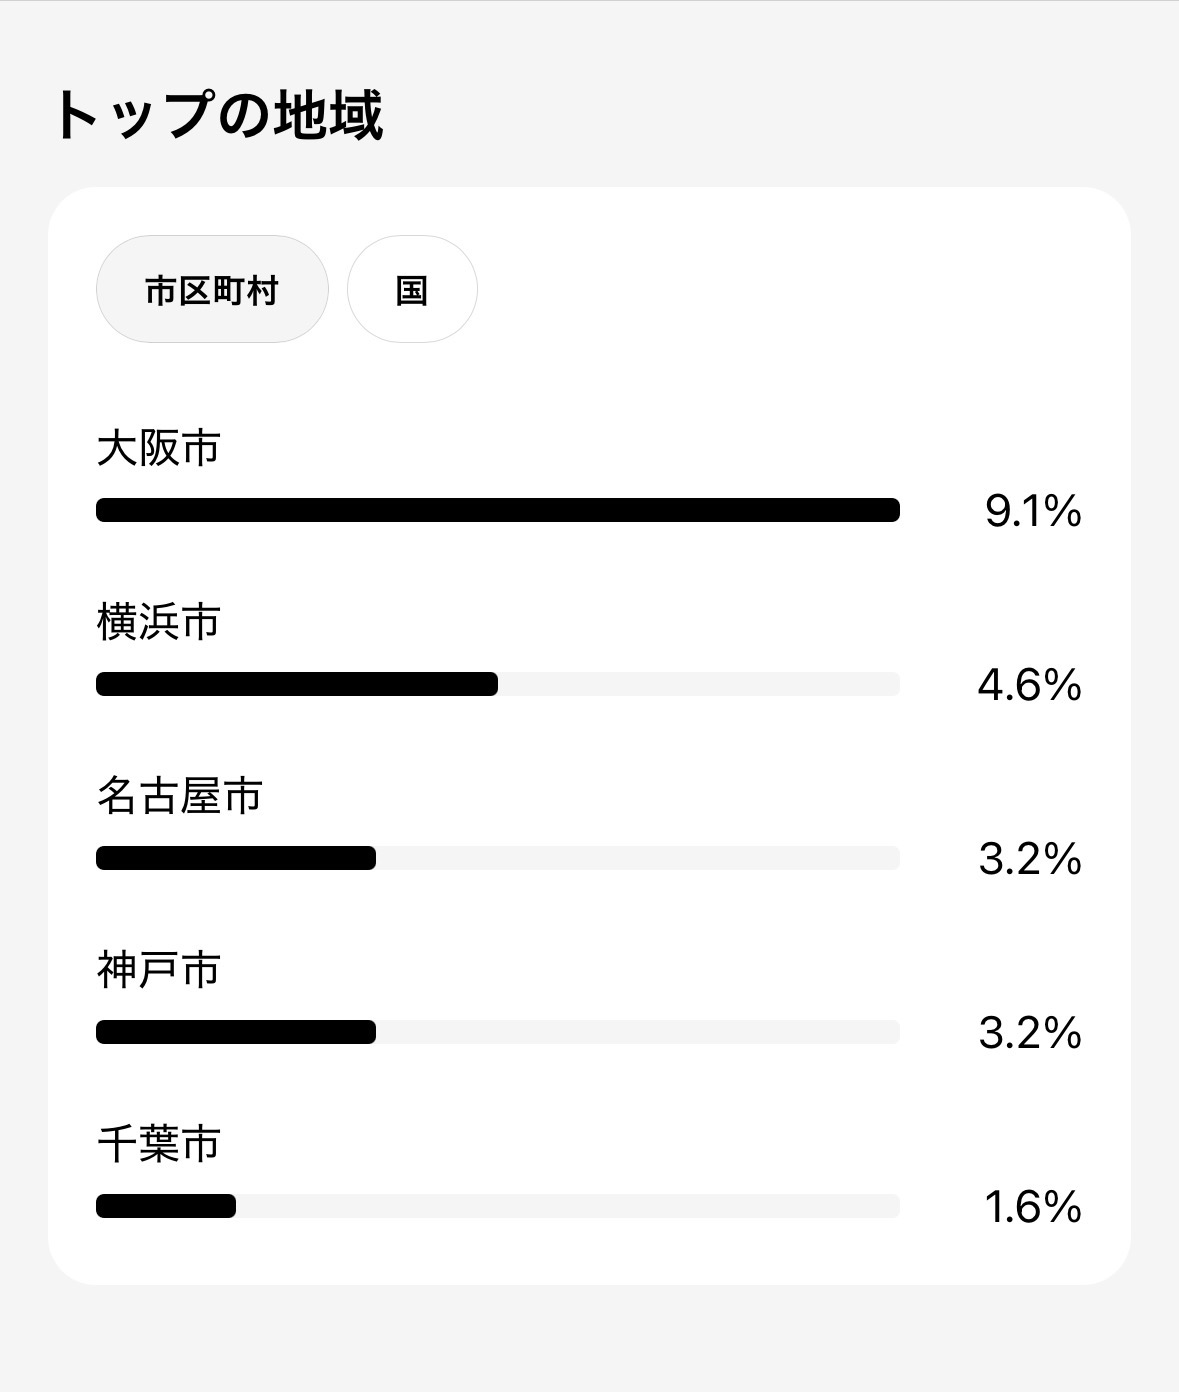The width and height of the screenshot is (1179, 1392).
Task: Click the filled part of 横浜市 bar
Action: [x=297, y=684]
